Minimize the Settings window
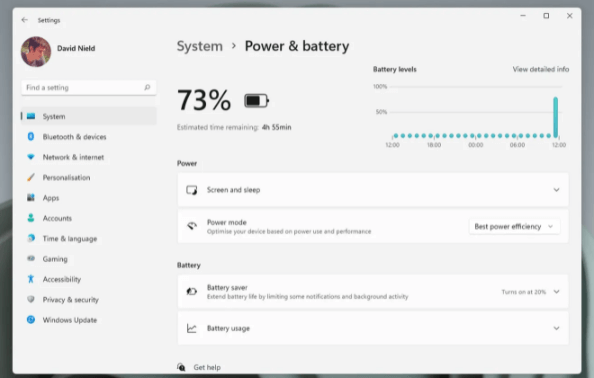The width and height of the screenshot is (594, 378). (523, 16)
